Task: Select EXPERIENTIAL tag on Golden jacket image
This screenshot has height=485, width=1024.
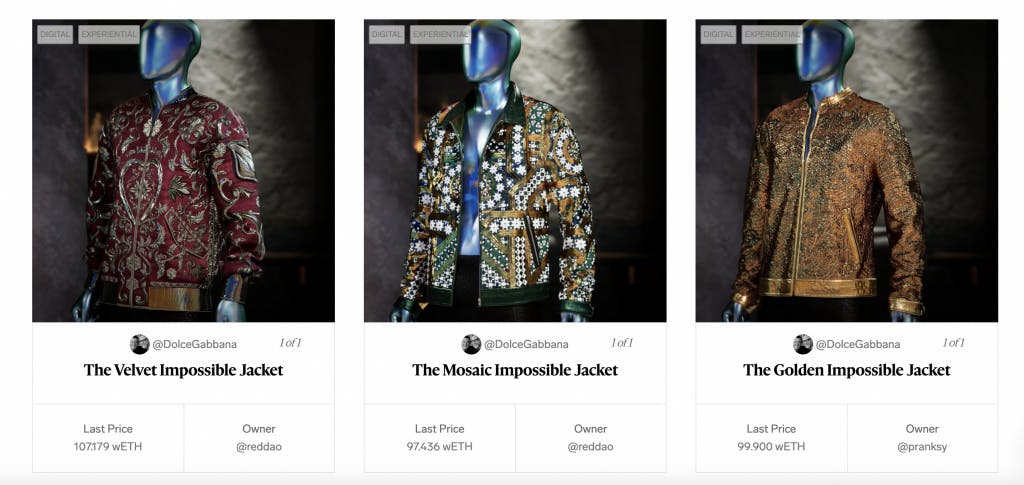Action: pyautogui.click(x=773, y=35)
